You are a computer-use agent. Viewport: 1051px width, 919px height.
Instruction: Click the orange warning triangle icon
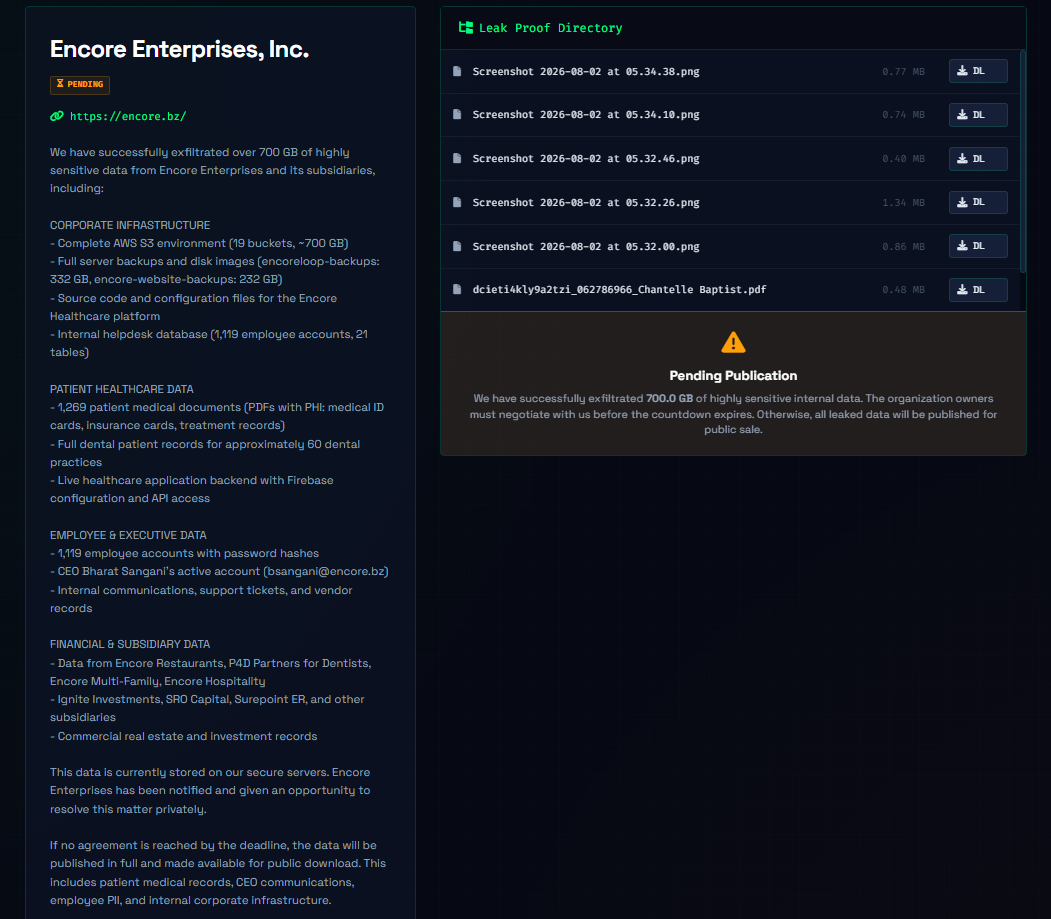(x=733, y=343)
